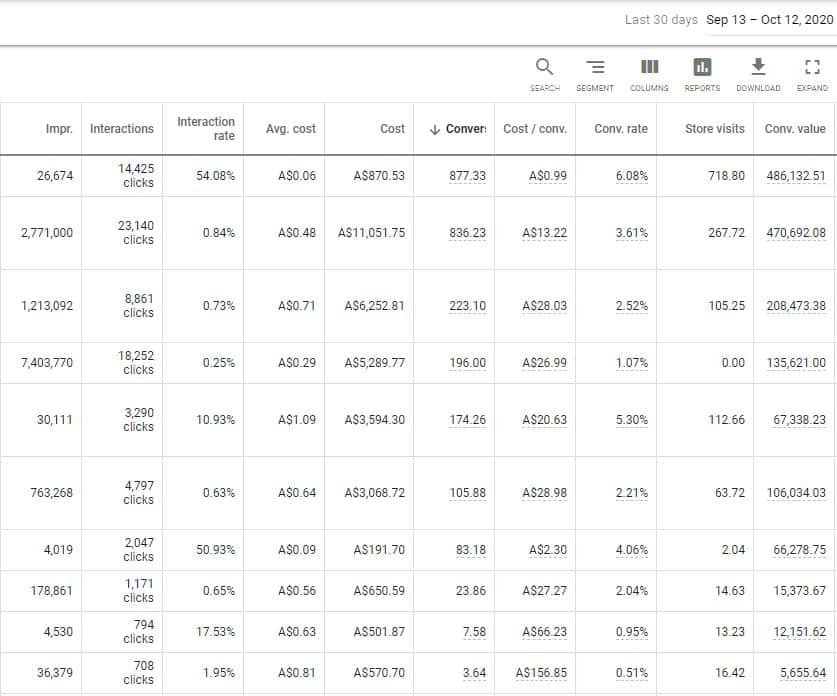Viewport: 837px width, 696px height.
Task: Click the 486,132.51 conversion value
Action: (796, 176)
